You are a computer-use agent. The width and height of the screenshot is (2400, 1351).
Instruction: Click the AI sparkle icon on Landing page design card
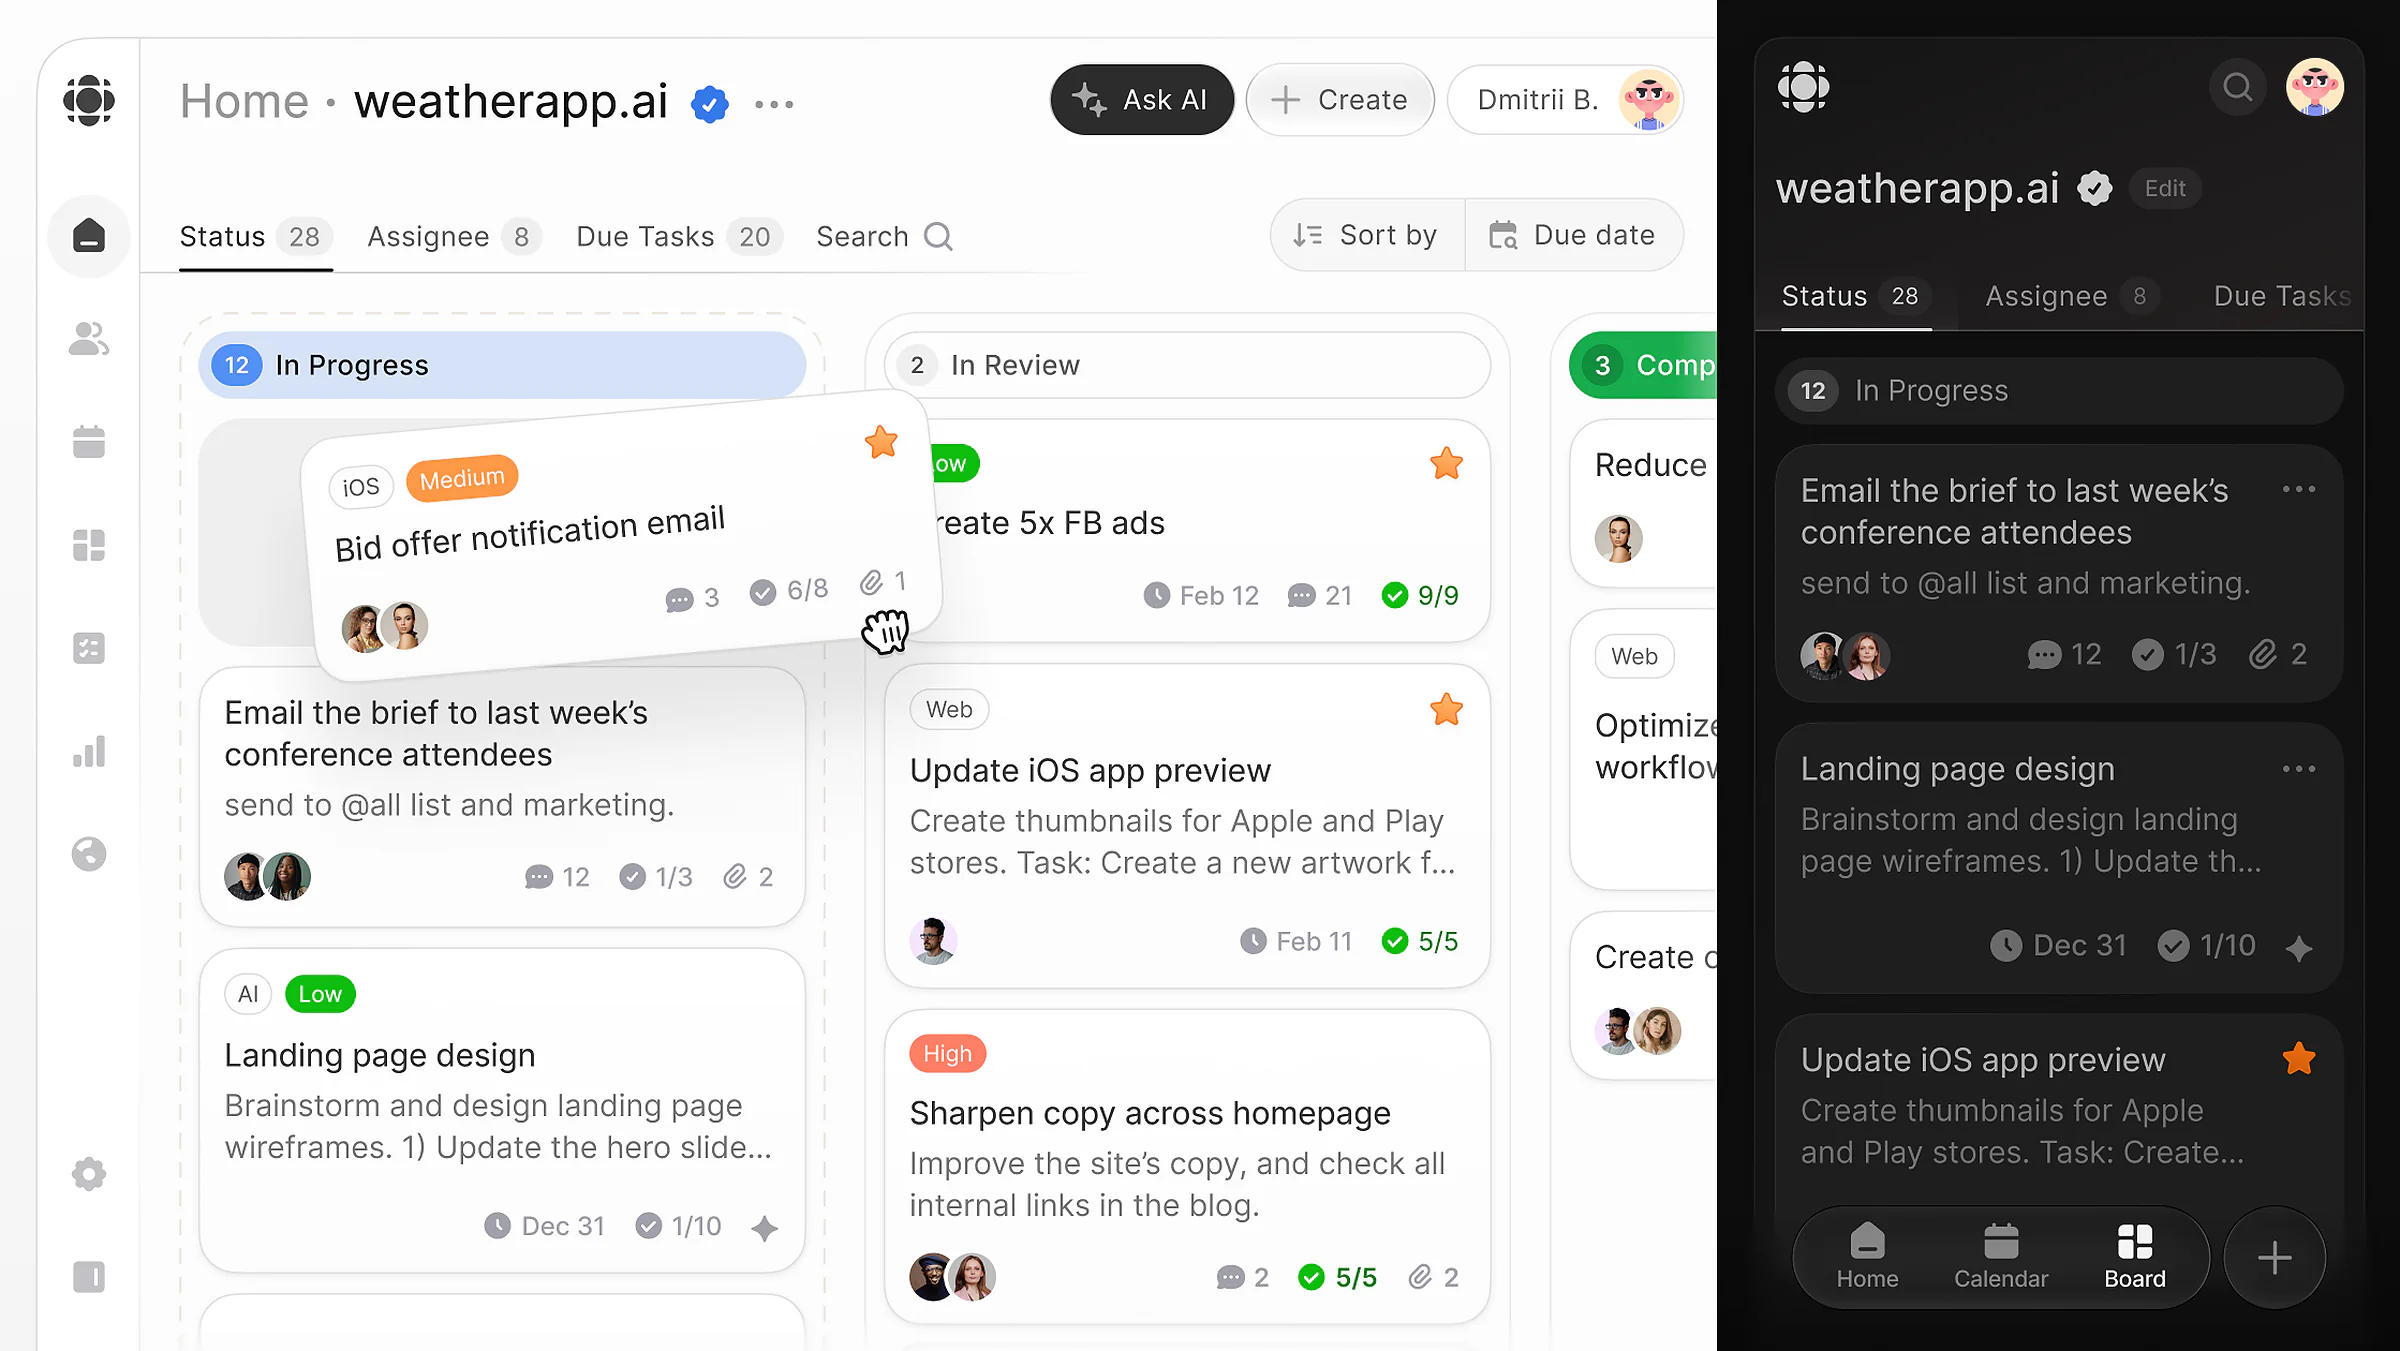tap(765, 1227)
